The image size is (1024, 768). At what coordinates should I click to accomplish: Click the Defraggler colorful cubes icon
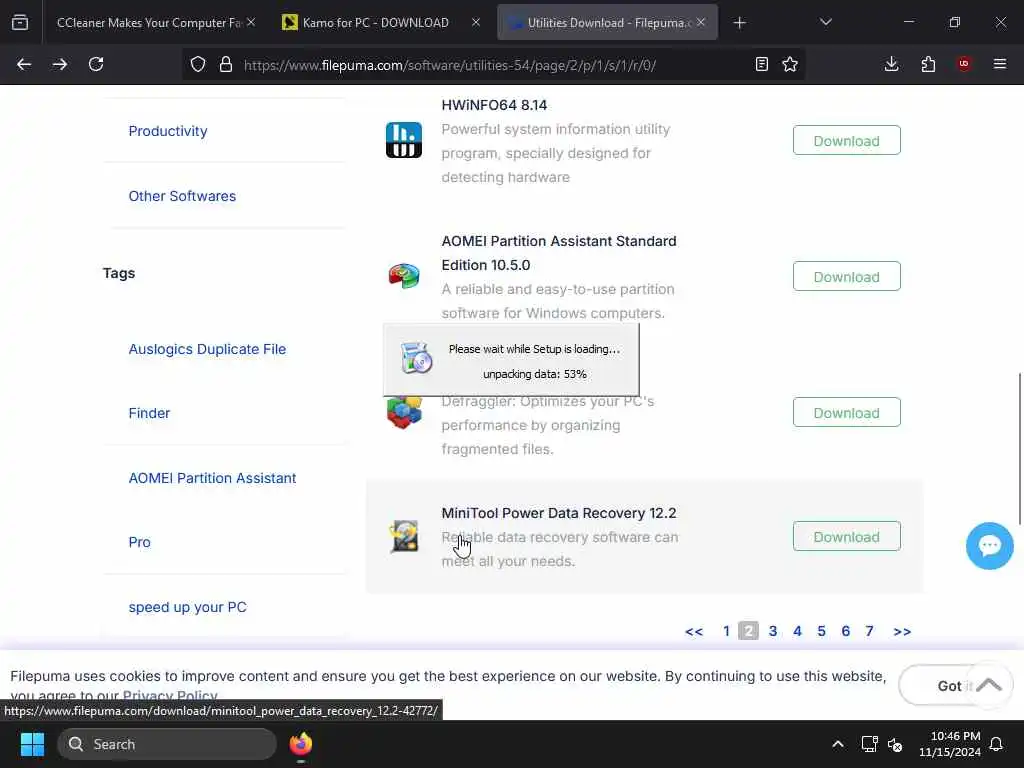click(x=404, y=413)
